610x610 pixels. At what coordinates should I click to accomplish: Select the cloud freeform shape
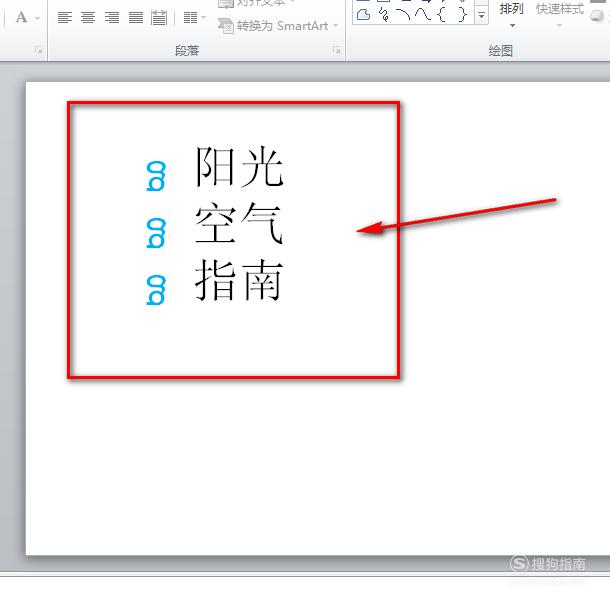(x=363, y=15)
